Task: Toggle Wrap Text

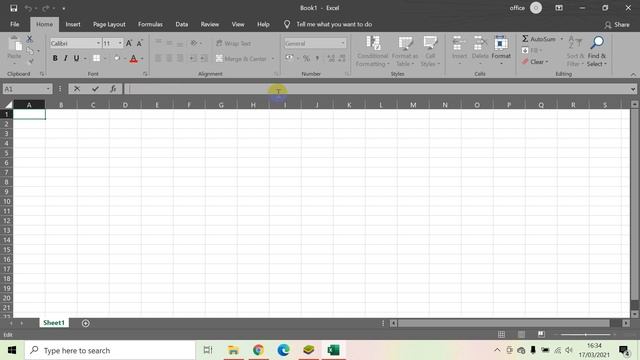Action: click(x=233, y=43)
